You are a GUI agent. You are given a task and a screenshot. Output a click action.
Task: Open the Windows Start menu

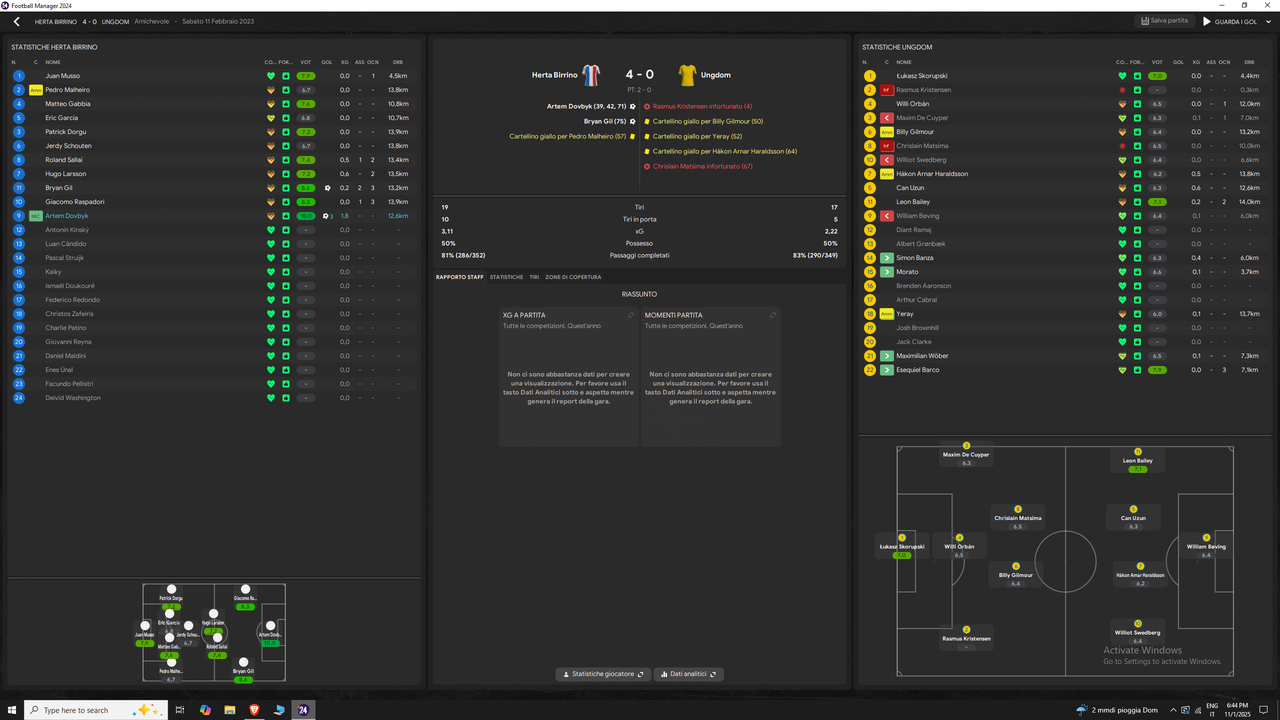[x=12, y=710]
